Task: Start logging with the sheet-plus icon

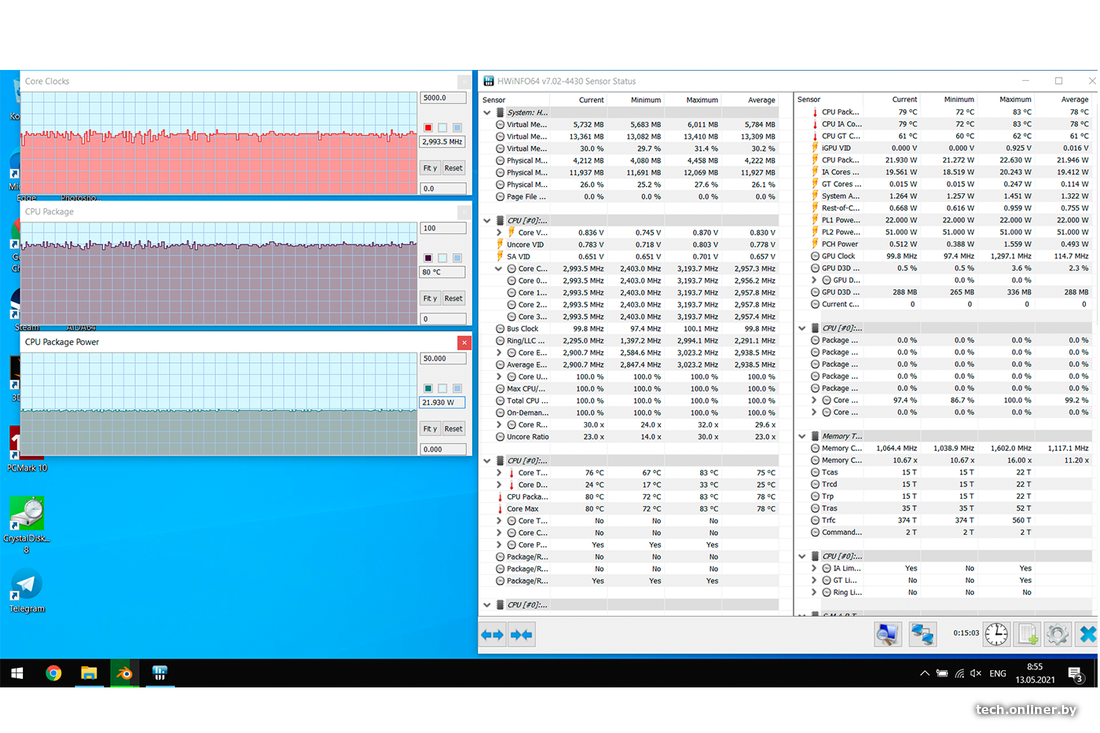Action: 1028,634
